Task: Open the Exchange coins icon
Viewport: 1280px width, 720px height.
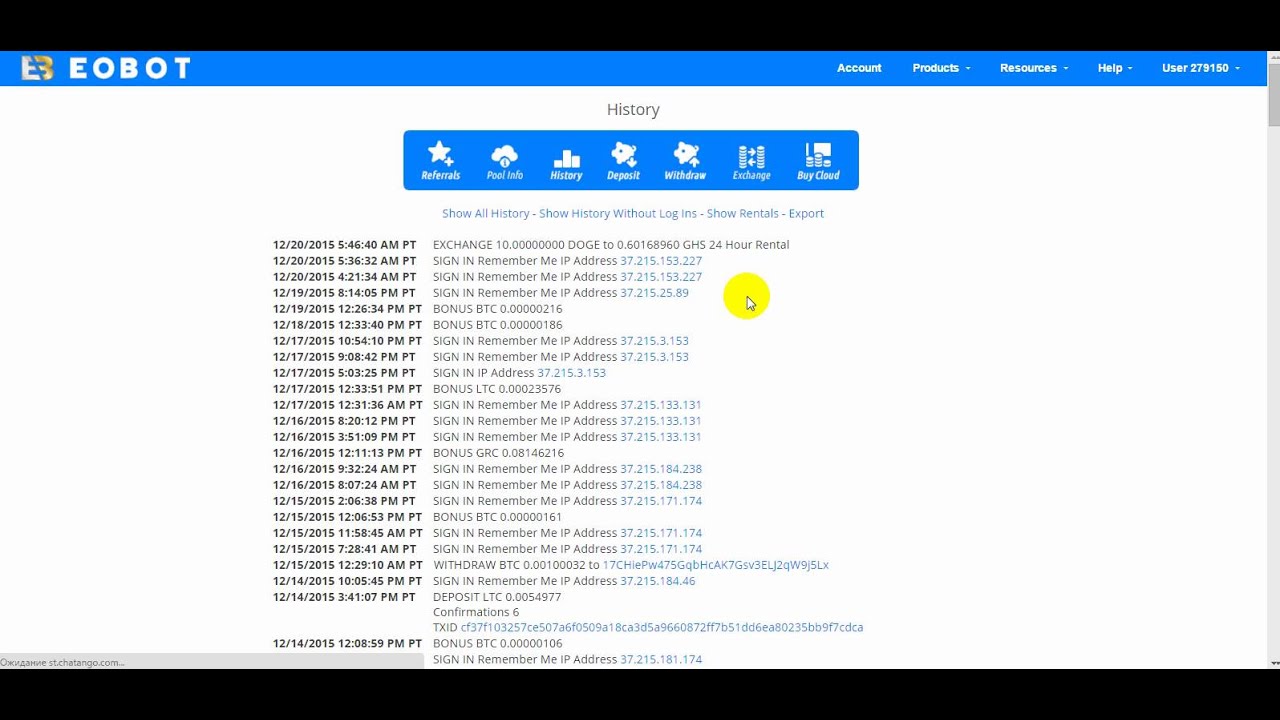Action: pyautogui.click(x=751, y=160)
